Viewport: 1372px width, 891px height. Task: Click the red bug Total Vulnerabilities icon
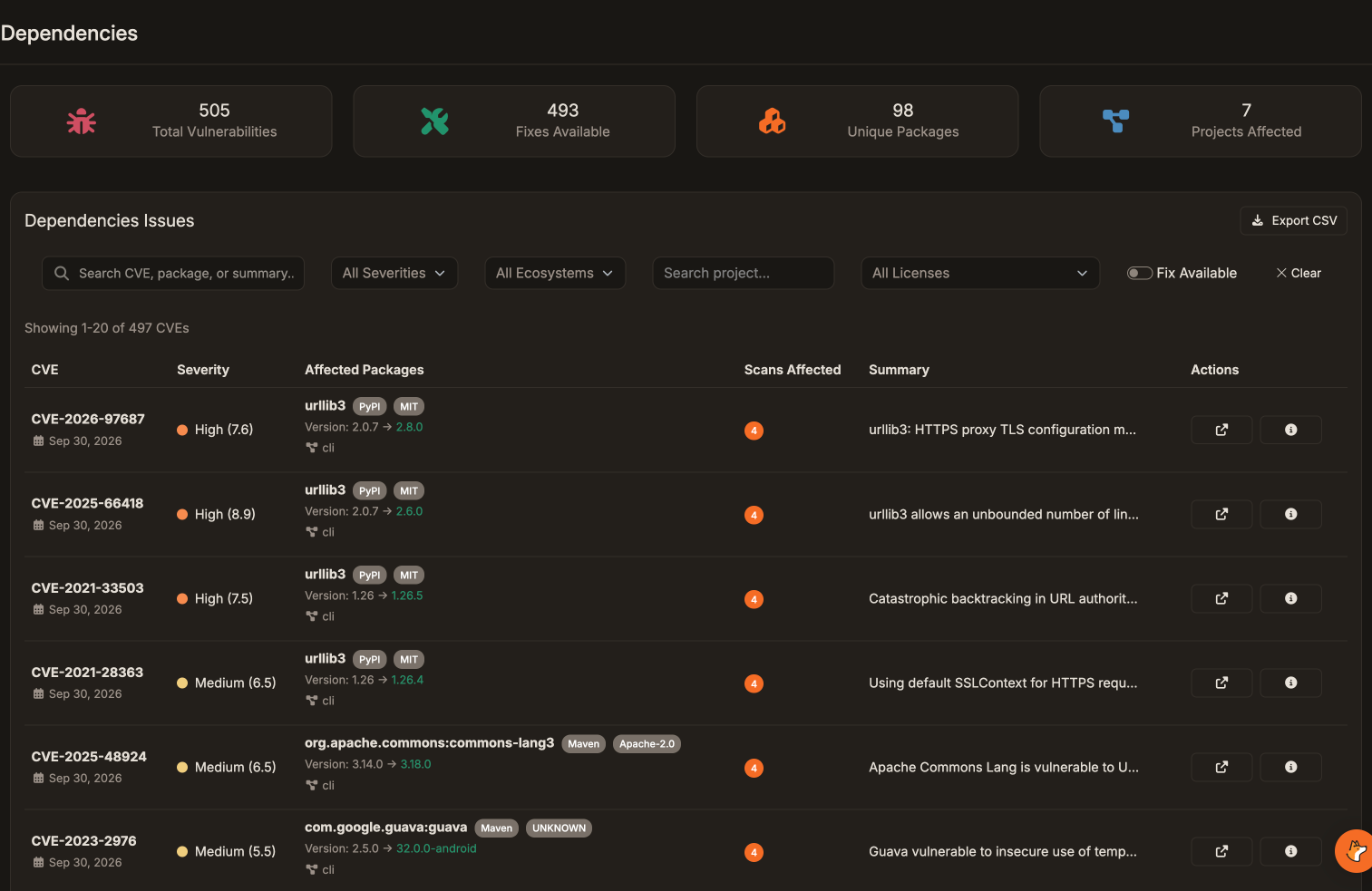pos(81,121)
